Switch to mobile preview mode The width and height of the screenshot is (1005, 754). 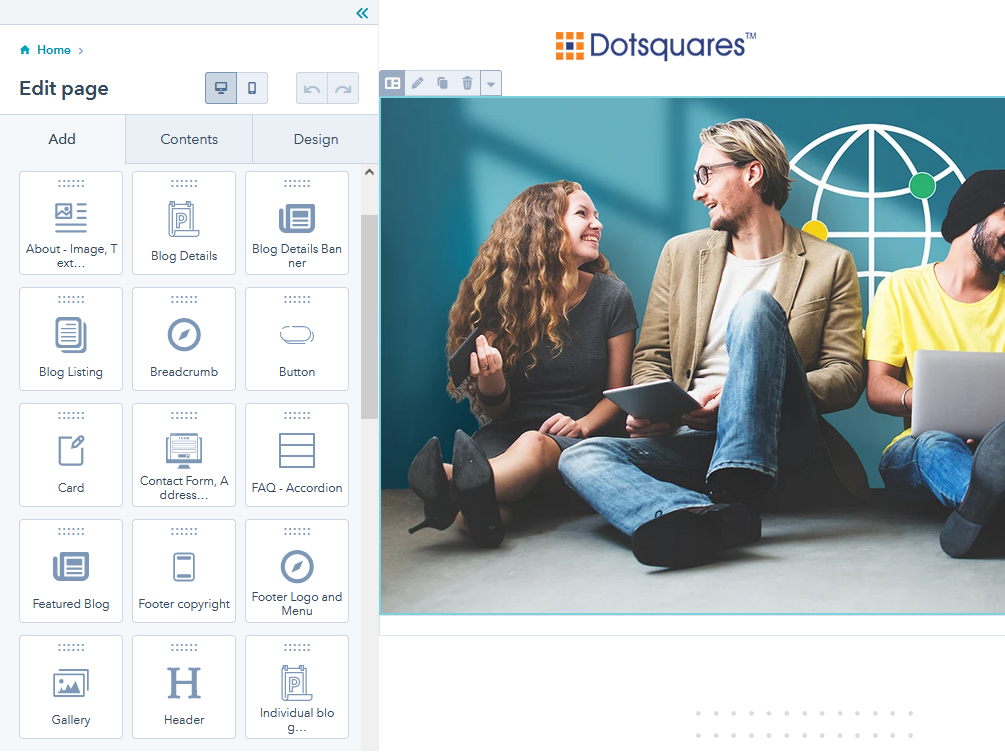252,88
